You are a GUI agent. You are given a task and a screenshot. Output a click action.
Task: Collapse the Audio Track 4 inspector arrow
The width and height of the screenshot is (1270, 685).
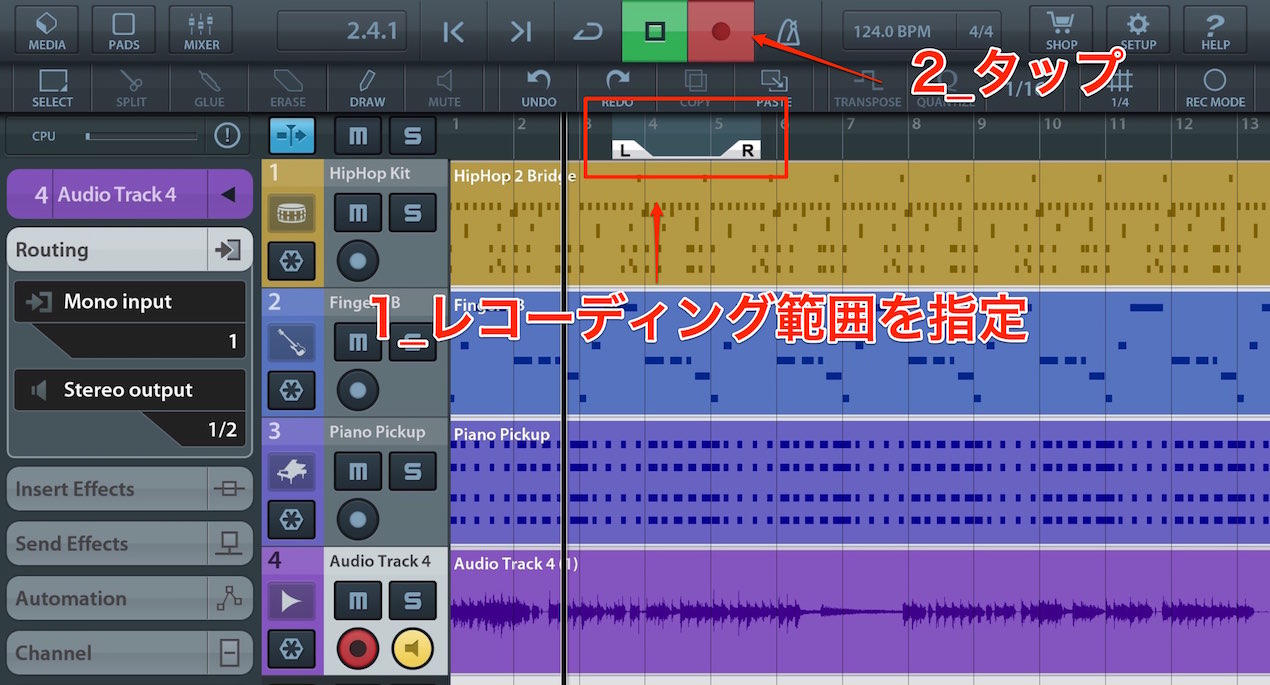click(x=232, y=194)
